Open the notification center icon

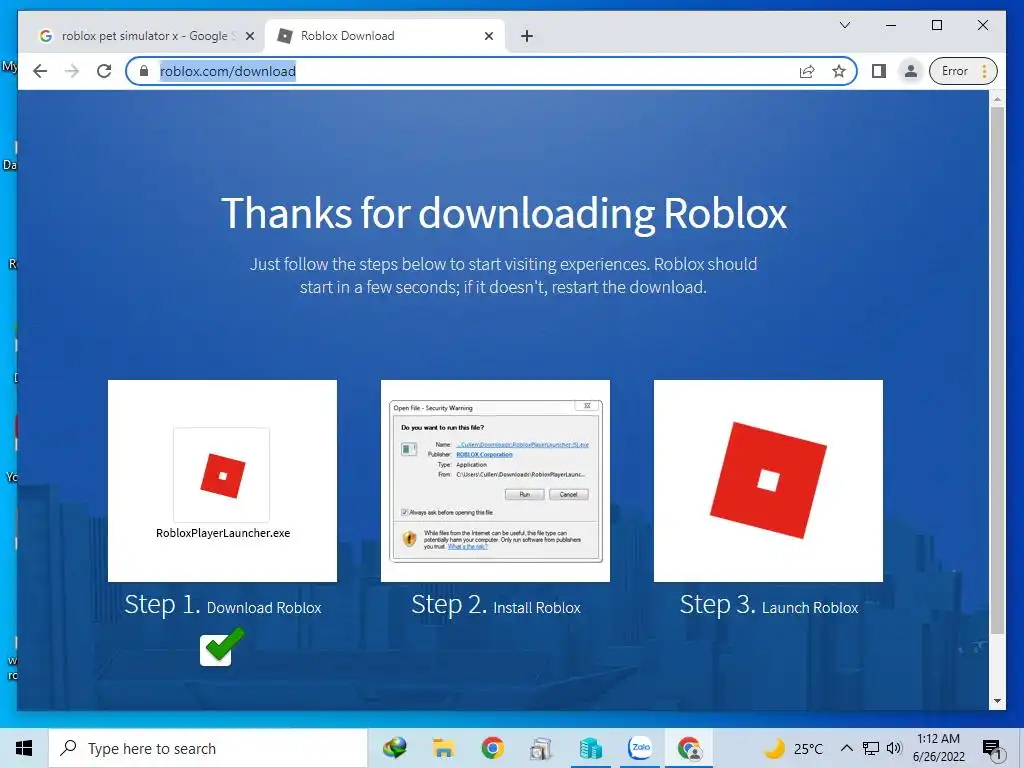(993, 749)
